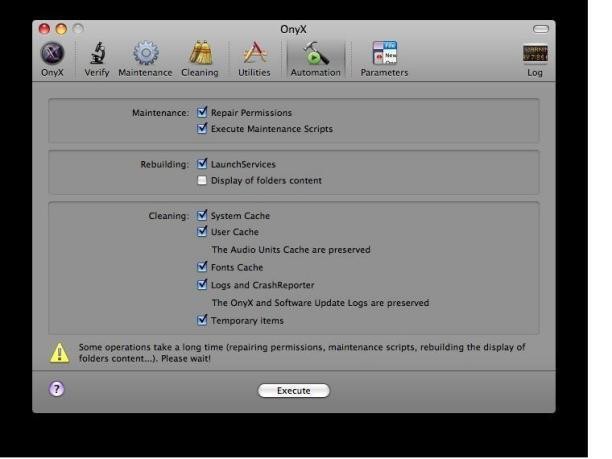Screen dimensions: 612x459
Task: Show the Log display icon
Action: point(535,53)
